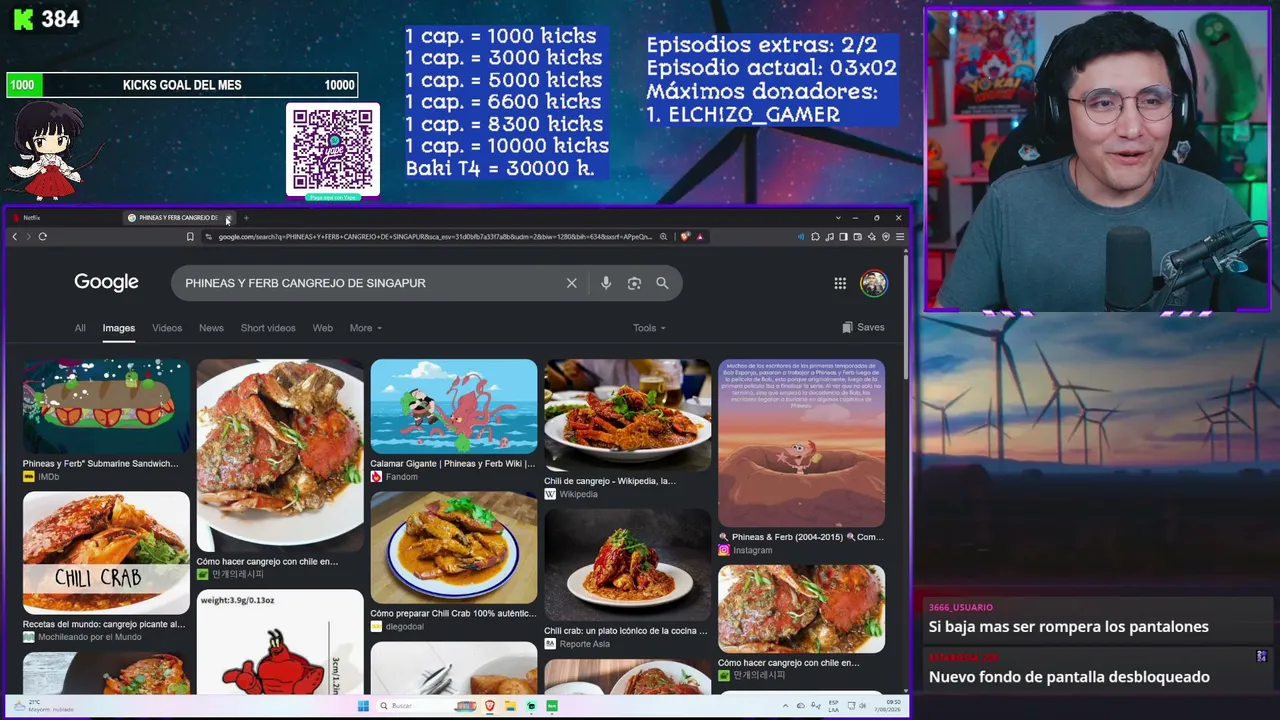Open the Submarine Sandwich IMDb image
Image resolution: width=1280 pixels, height=720 pixels.
[106, 407]
